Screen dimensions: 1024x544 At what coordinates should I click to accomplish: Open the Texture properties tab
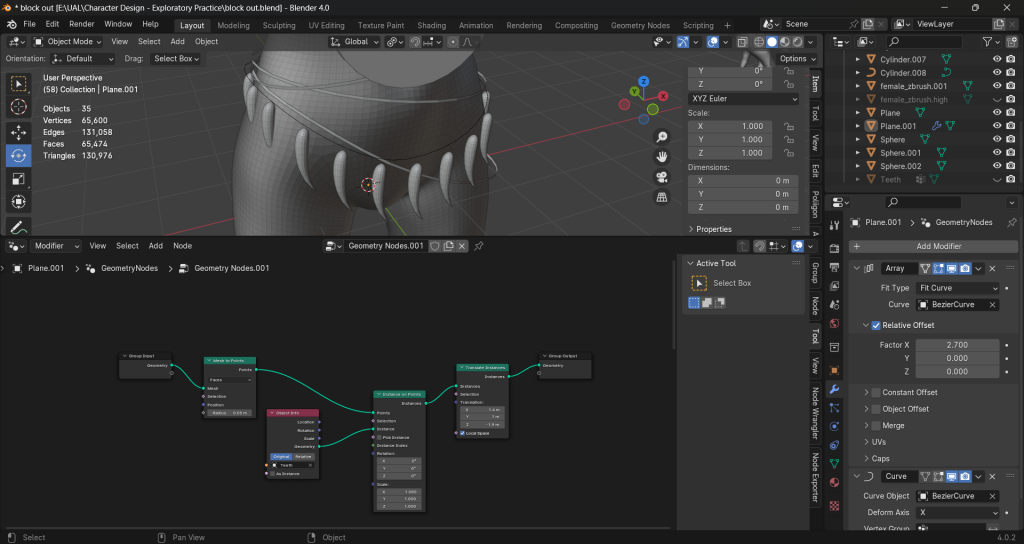pos(834,505)
